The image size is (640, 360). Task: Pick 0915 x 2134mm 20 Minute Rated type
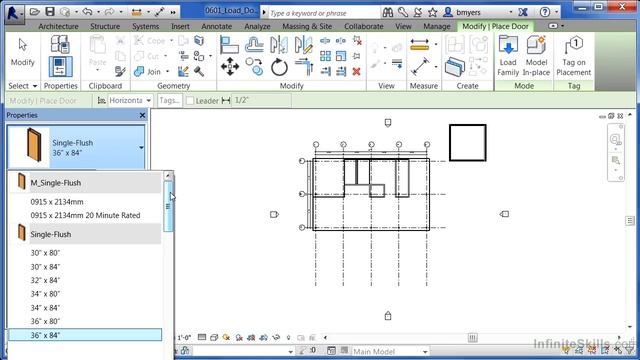point(85,216)
